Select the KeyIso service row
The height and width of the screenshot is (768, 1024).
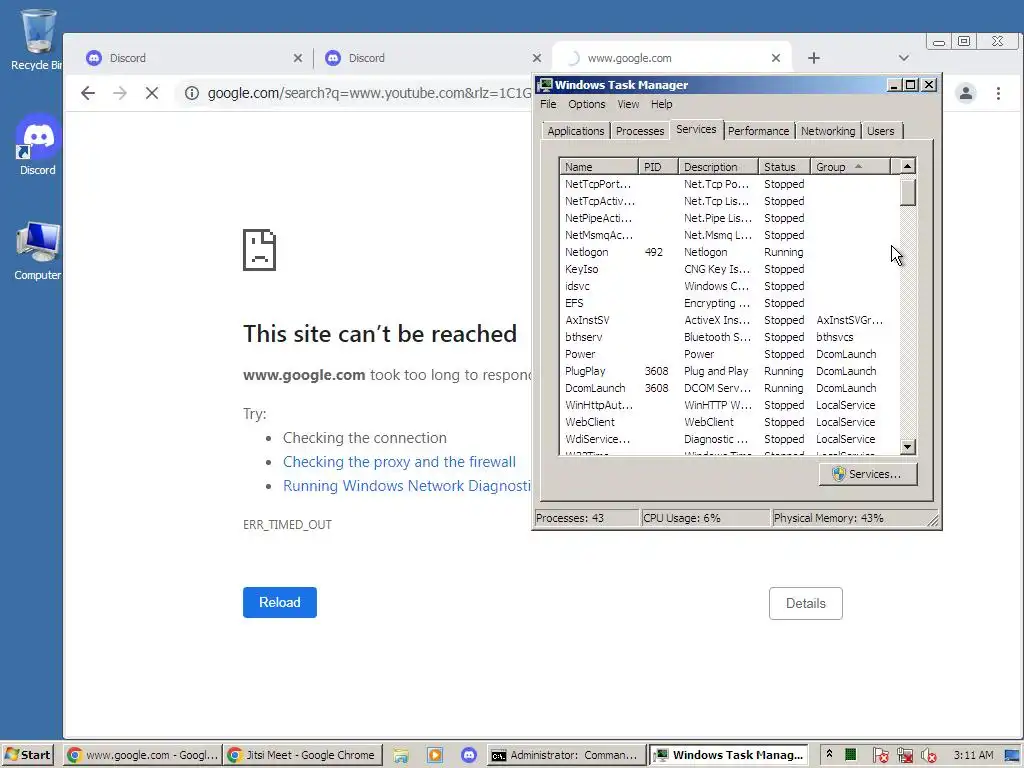pos(729,269)
